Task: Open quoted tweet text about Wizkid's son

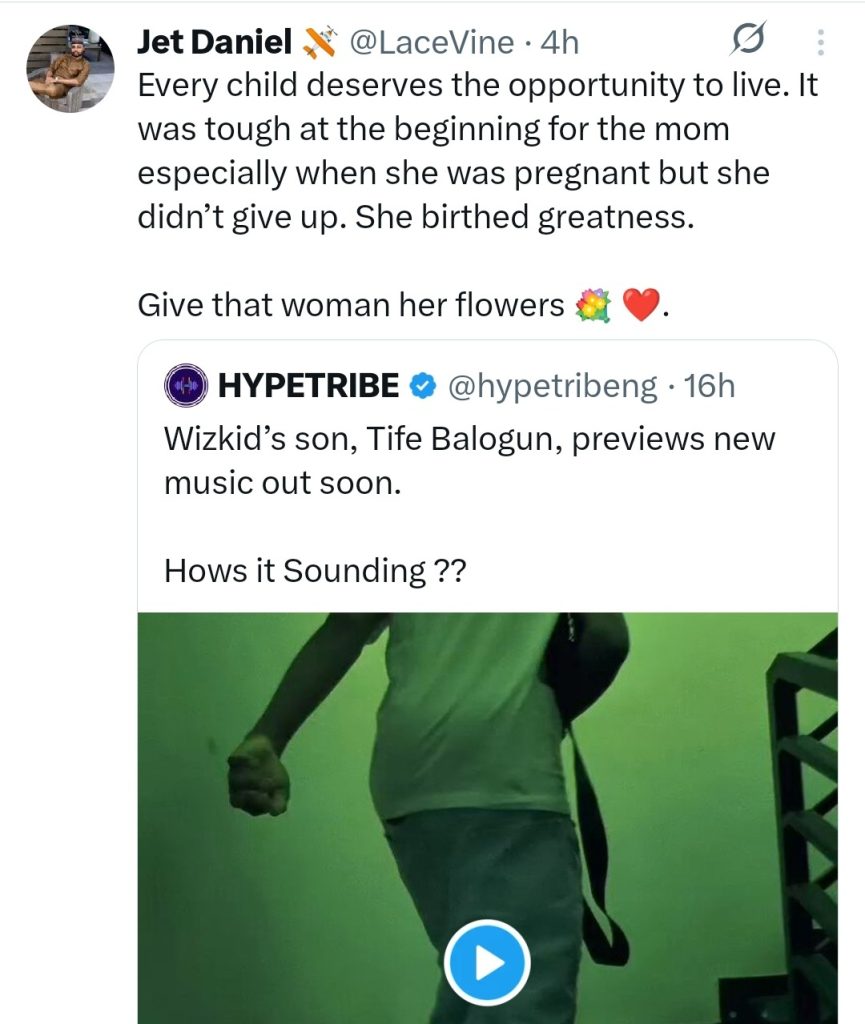Action: pos(470,459)
